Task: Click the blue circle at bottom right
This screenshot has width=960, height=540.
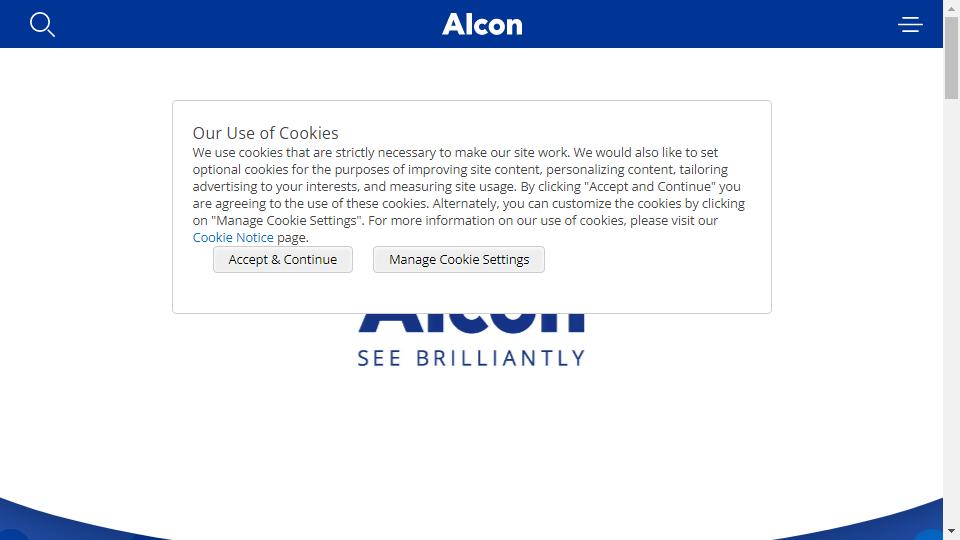Action: (929, 535)
